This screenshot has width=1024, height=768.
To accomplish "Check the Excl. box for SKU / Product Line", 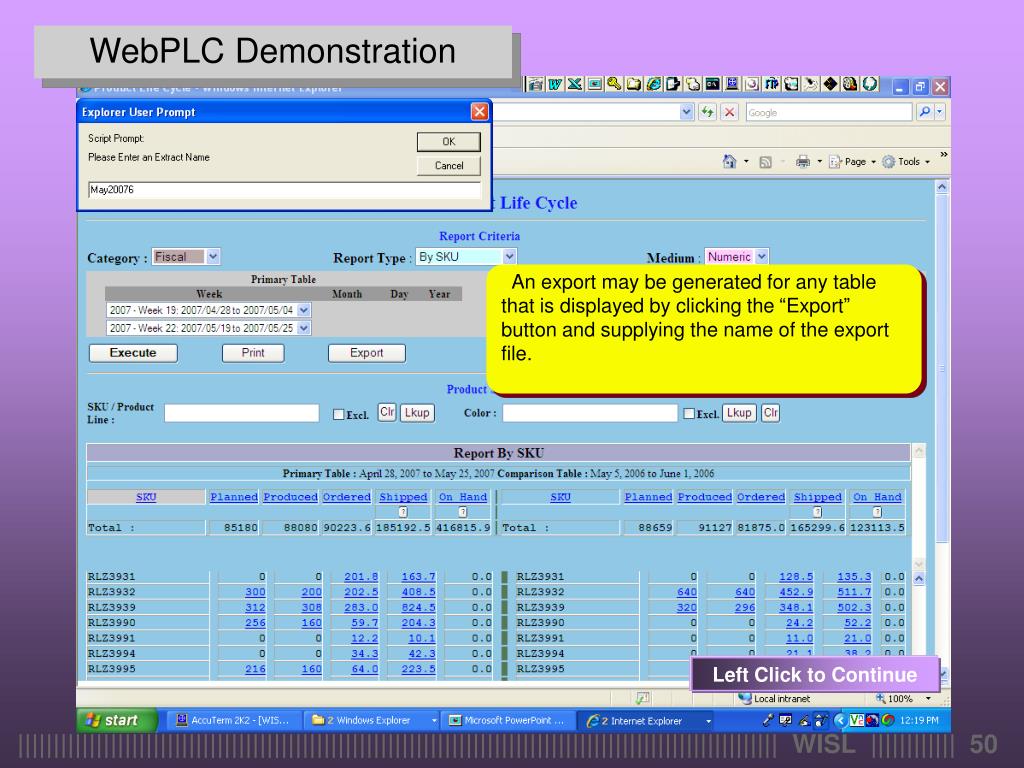I will (x=338, y=414).
